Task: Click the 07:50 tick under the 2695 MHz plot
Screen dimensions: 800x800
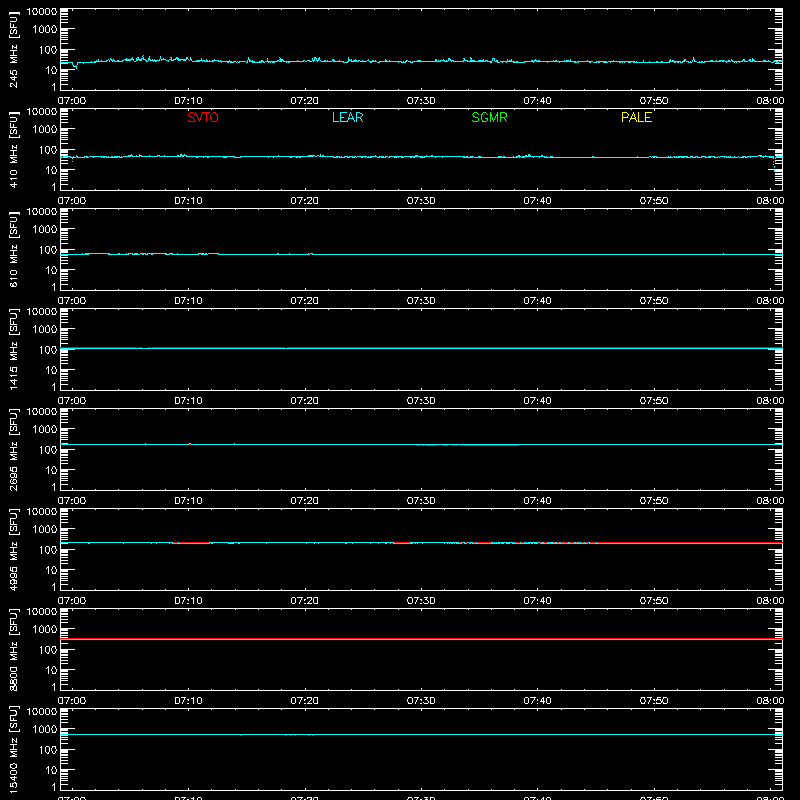Action: 654,501
